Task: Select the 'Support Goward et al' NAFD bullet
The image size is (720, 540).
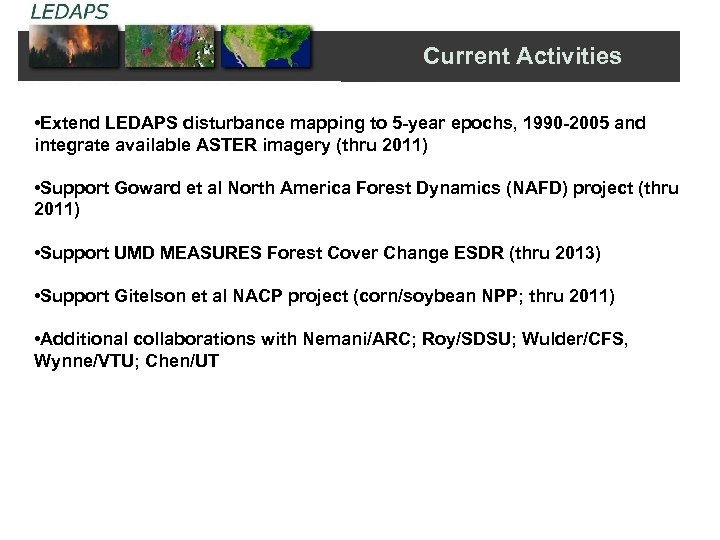Action: [356, 198]
